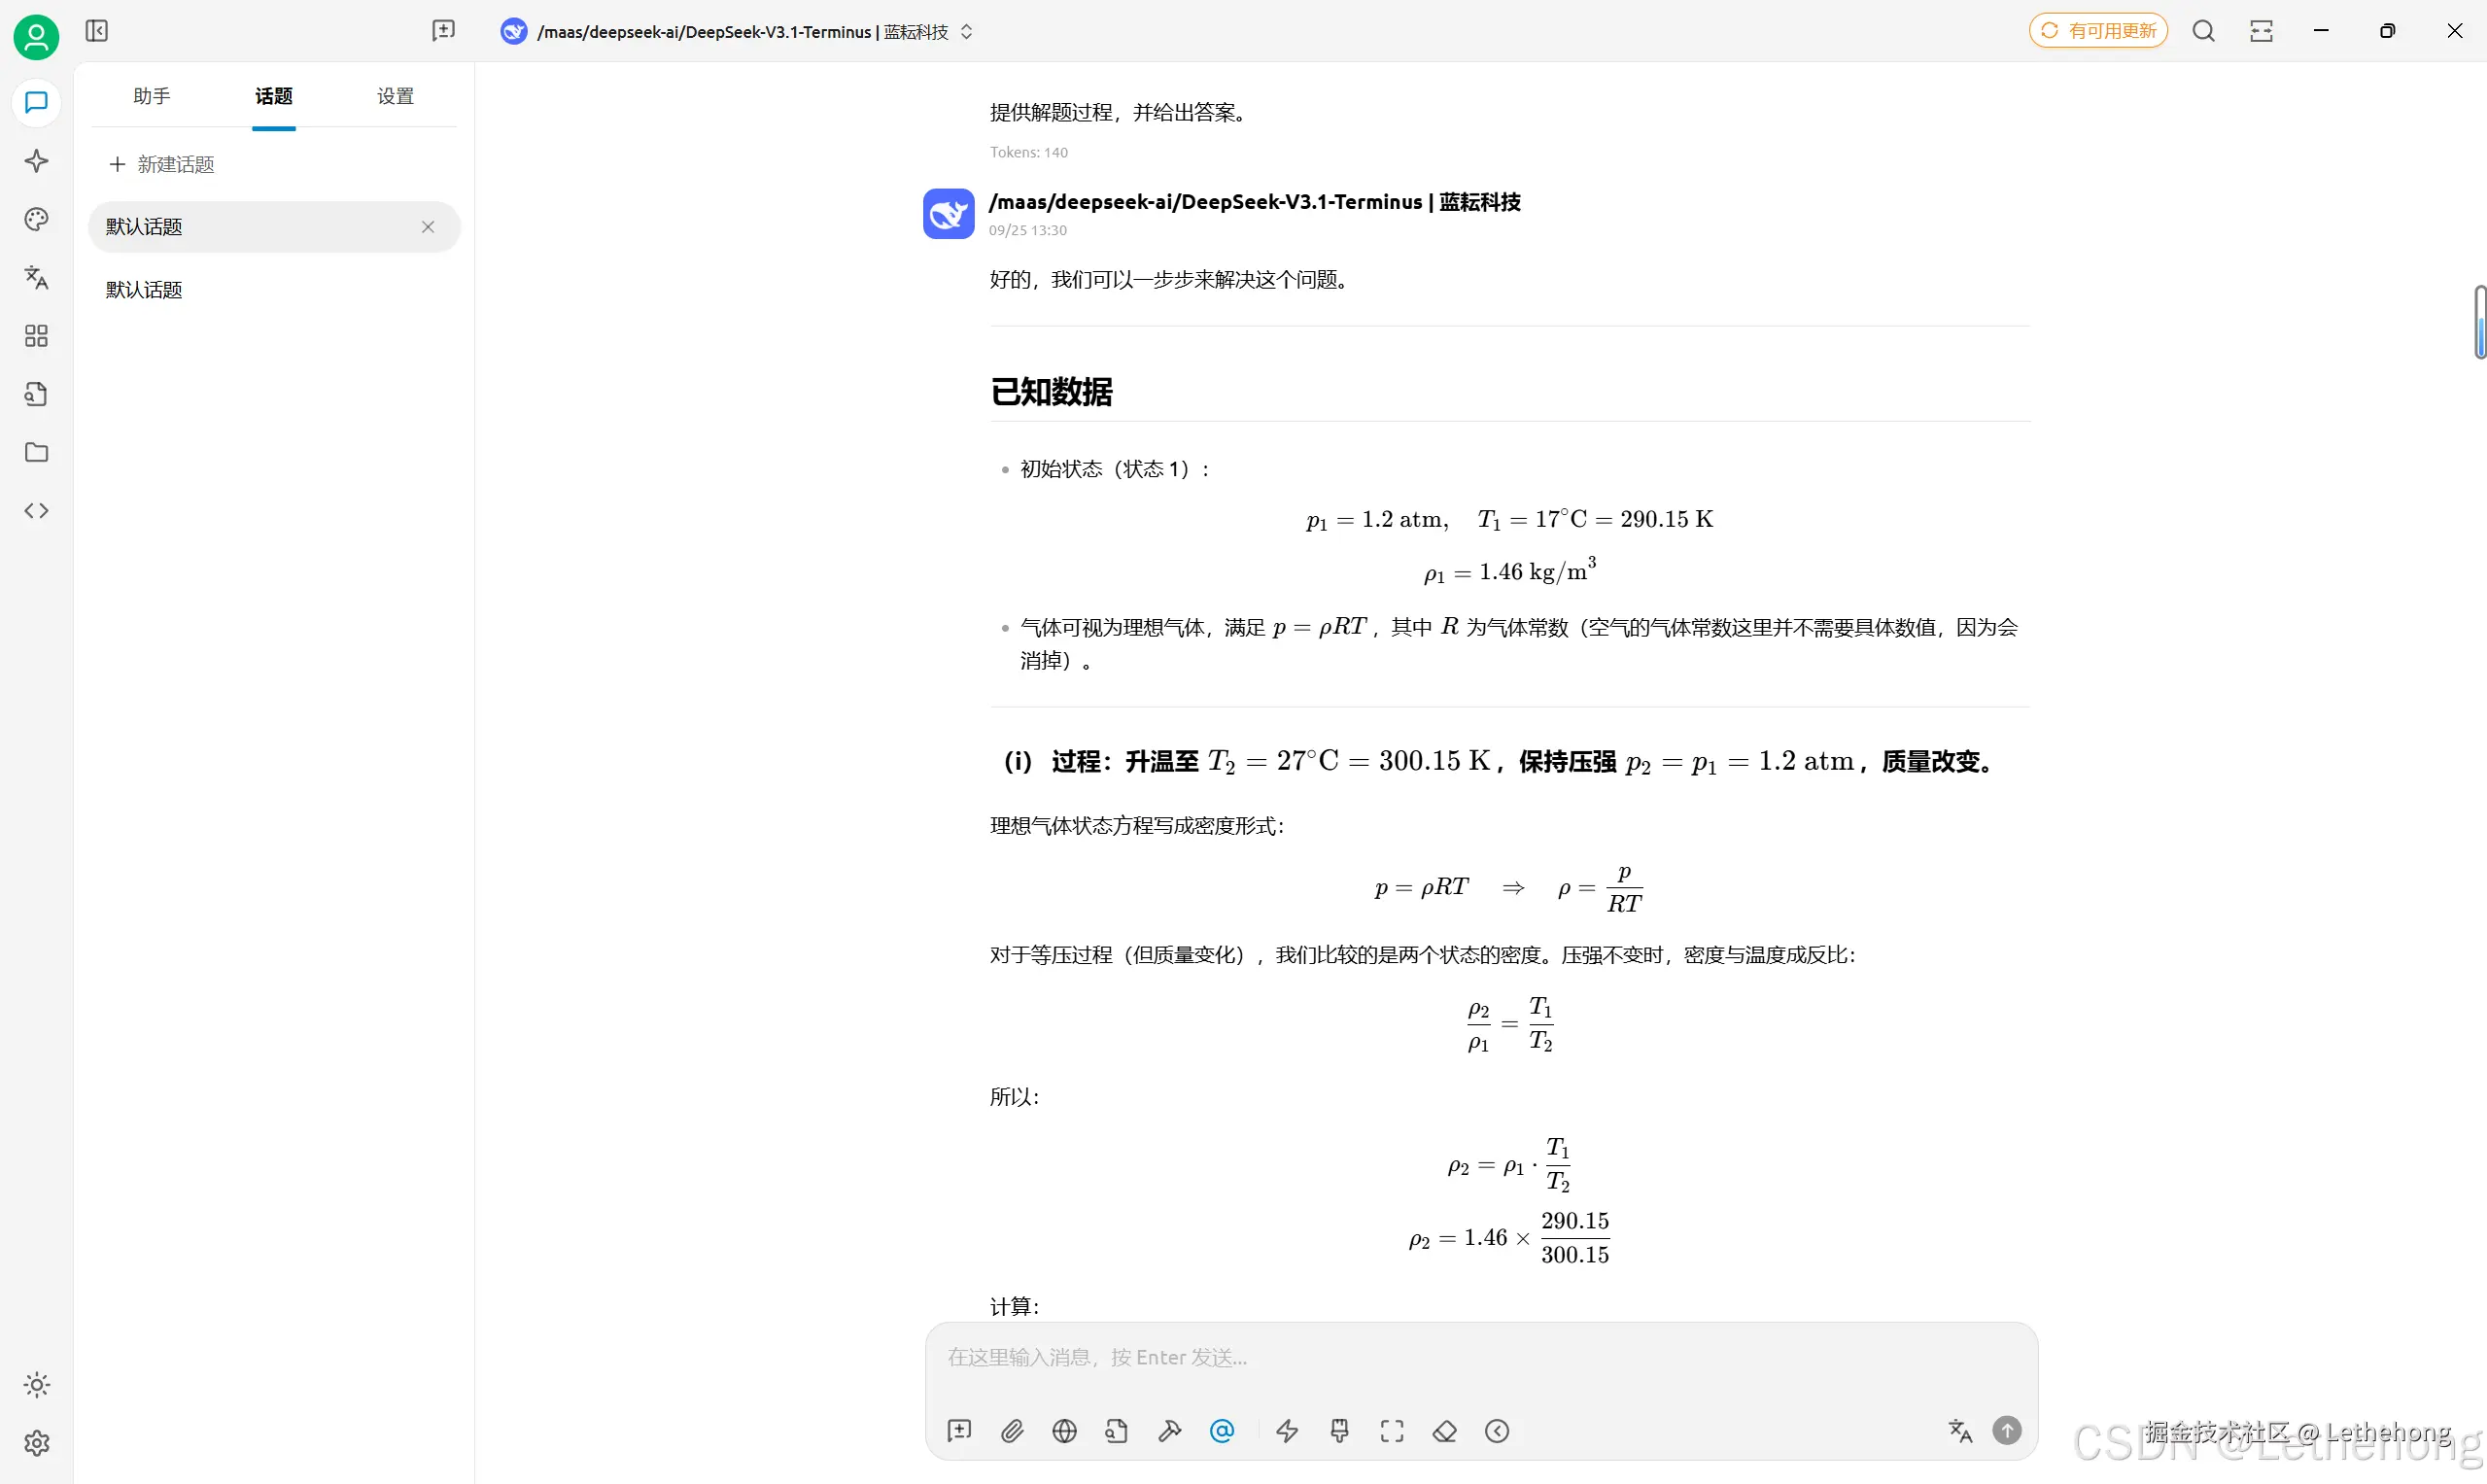2487x1484 pixels.
Task: Open the Painting palette tool
Action: (36, 219)
